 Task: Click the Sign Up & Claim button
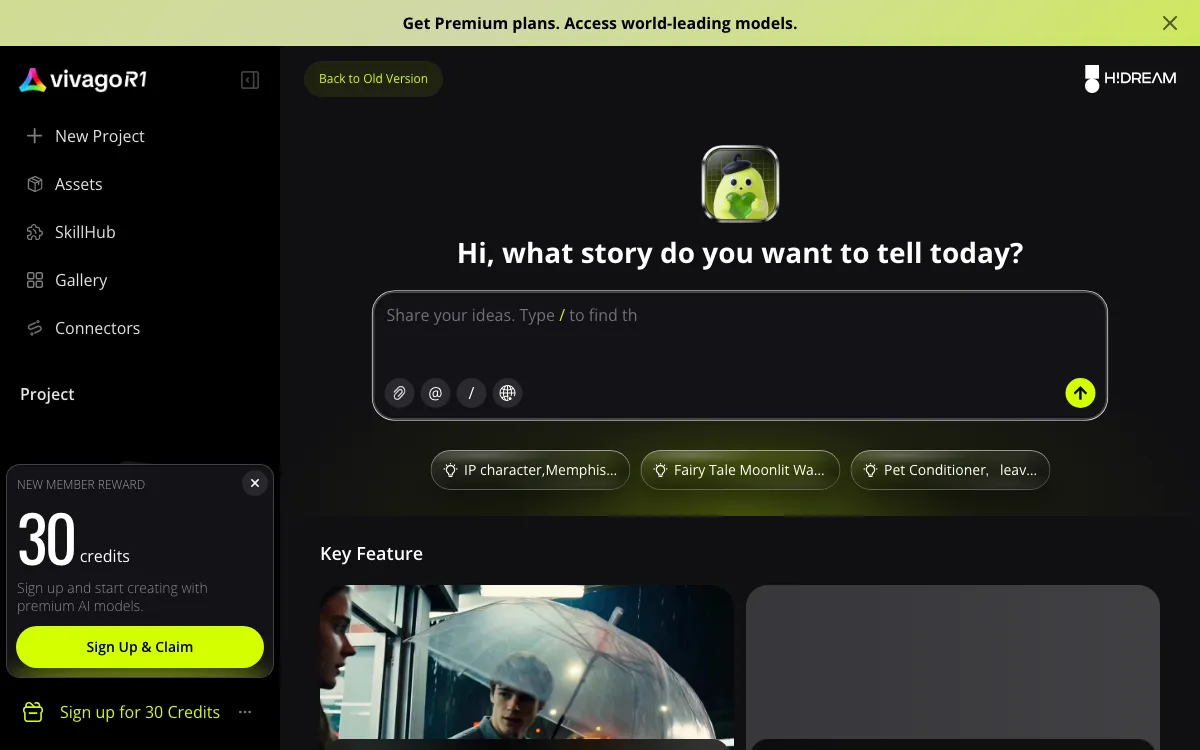pyautogui.click(x=140, y=647)
